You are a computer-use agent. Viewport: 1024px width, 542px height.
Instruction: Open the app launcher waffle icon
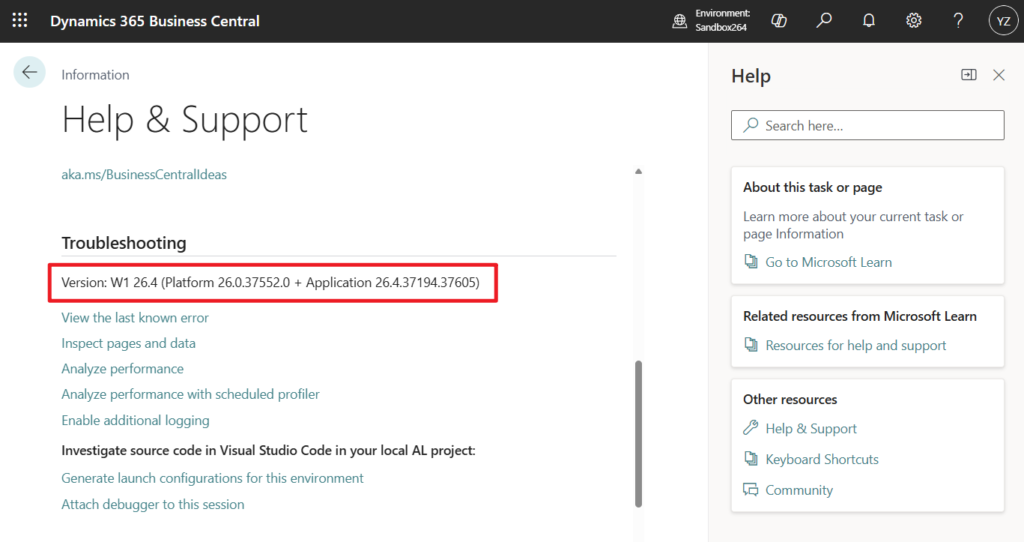(20, 21)
